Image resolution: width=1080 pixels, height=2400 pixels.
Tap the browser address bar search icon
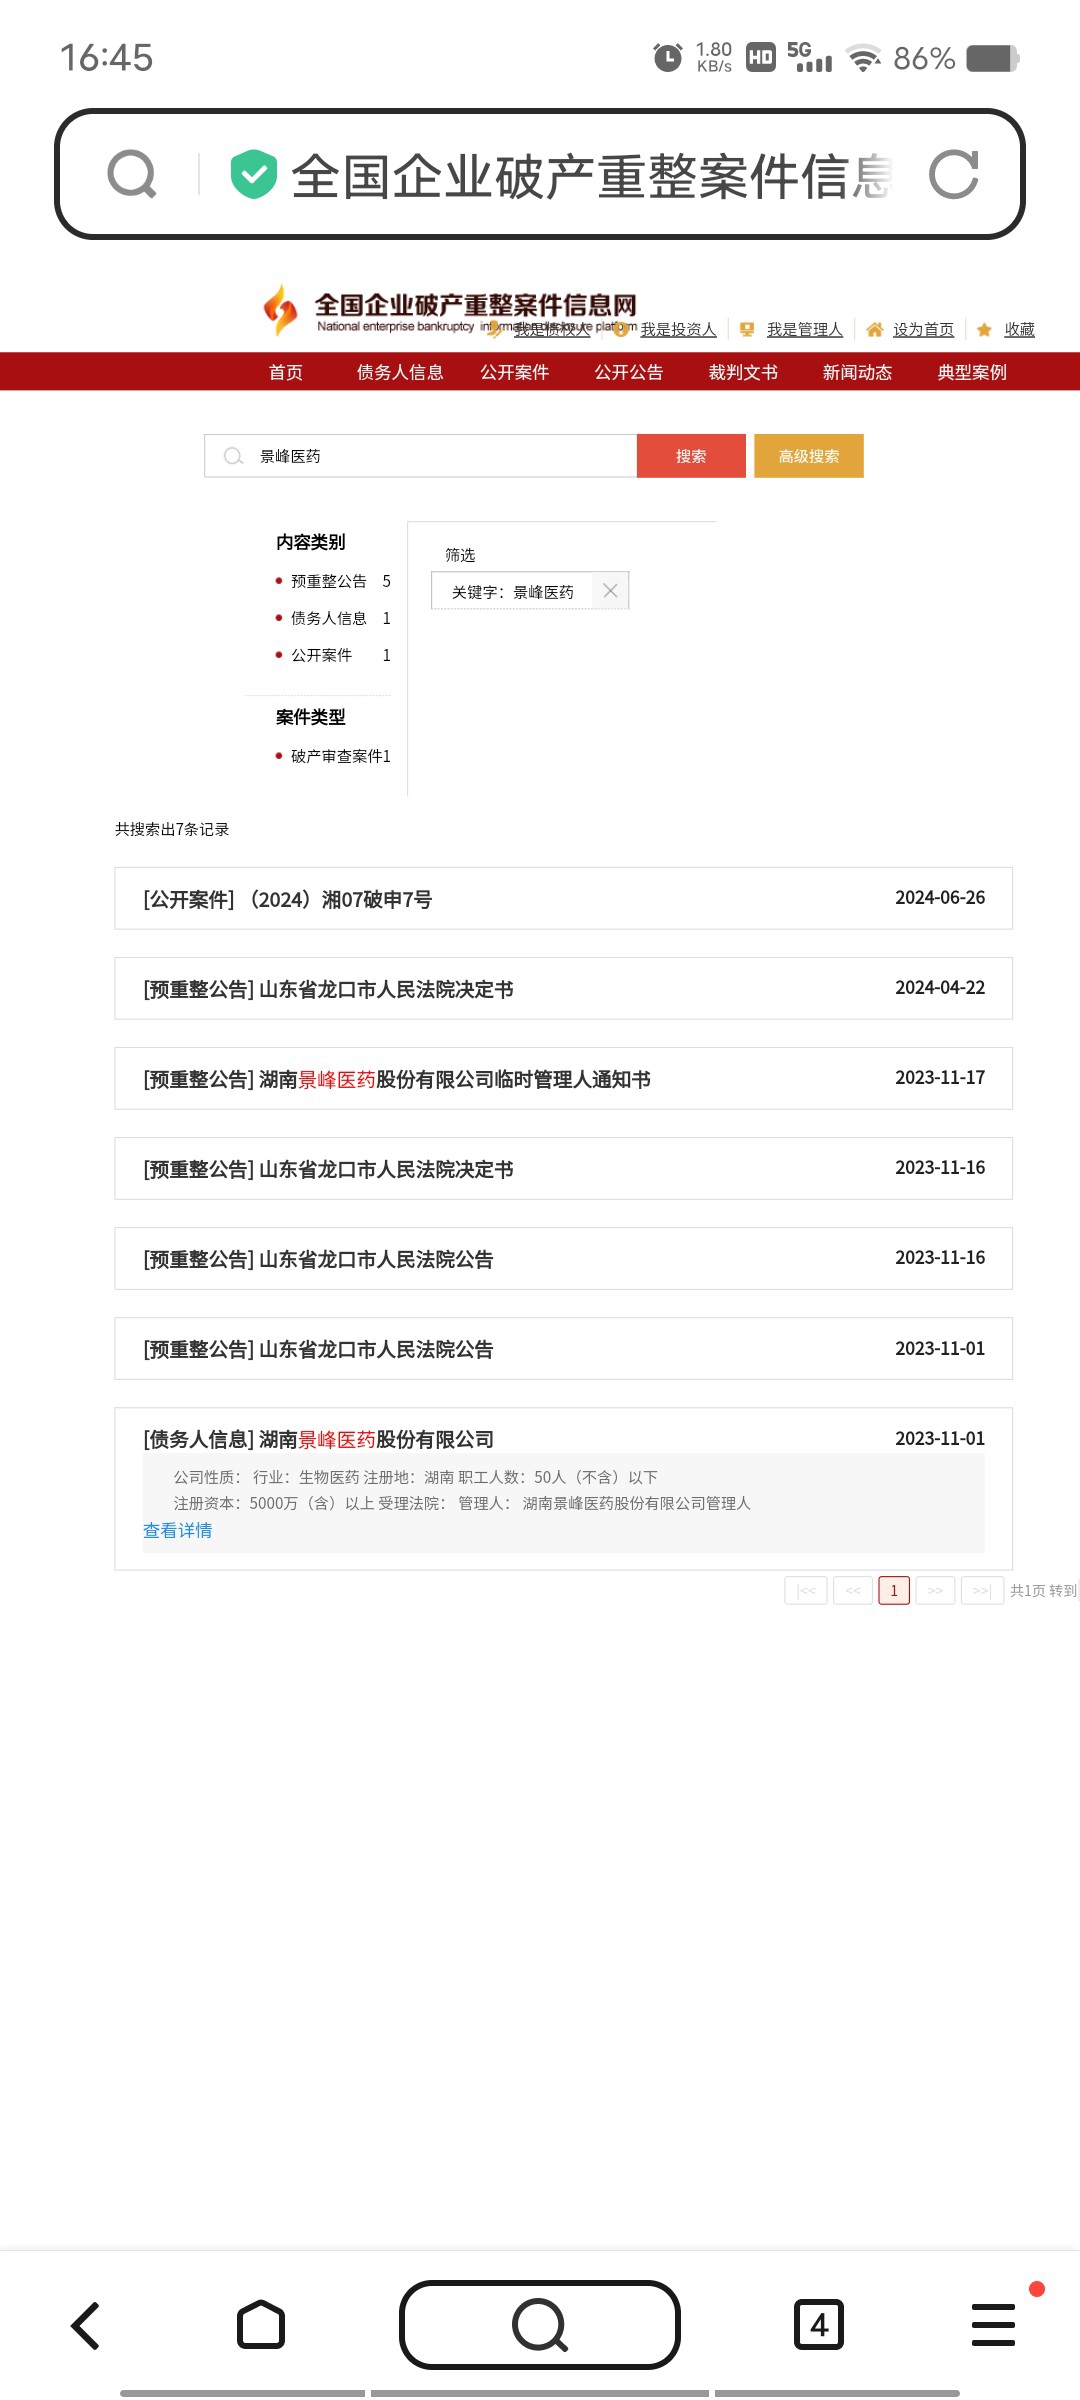coord(132,174)
